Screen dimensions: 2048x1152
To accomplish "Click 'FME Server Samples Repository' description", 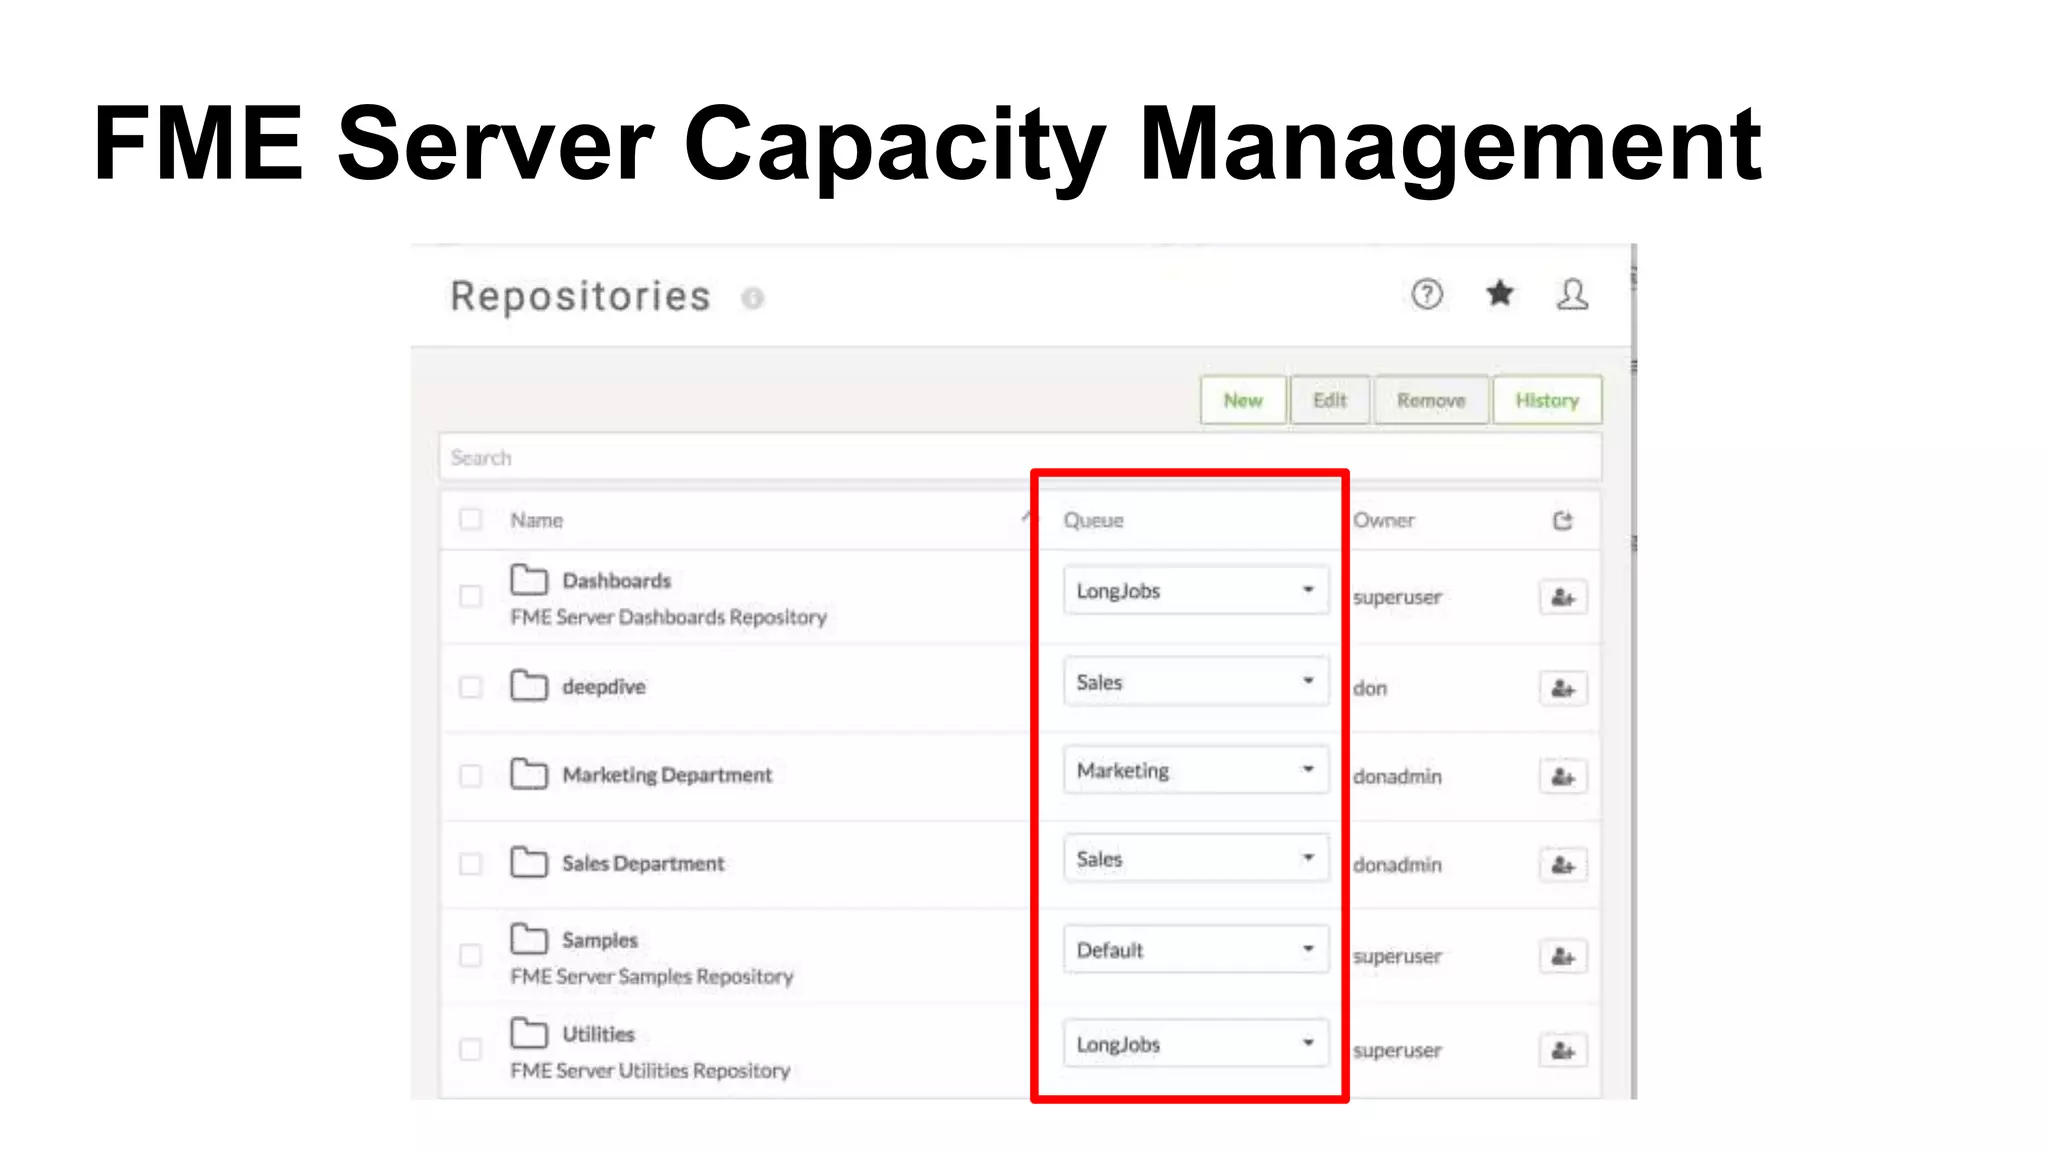I will pyautogui.click(x=652, y=976).
